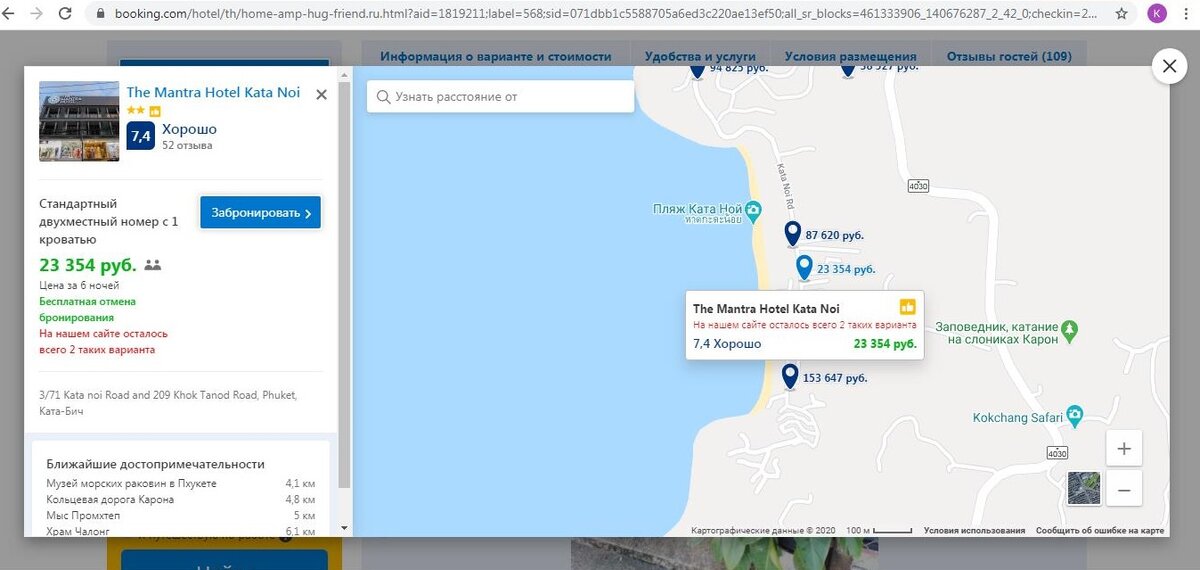
Task: Open the Chrome profile avatar K
Action: (x=1157, y=14)
